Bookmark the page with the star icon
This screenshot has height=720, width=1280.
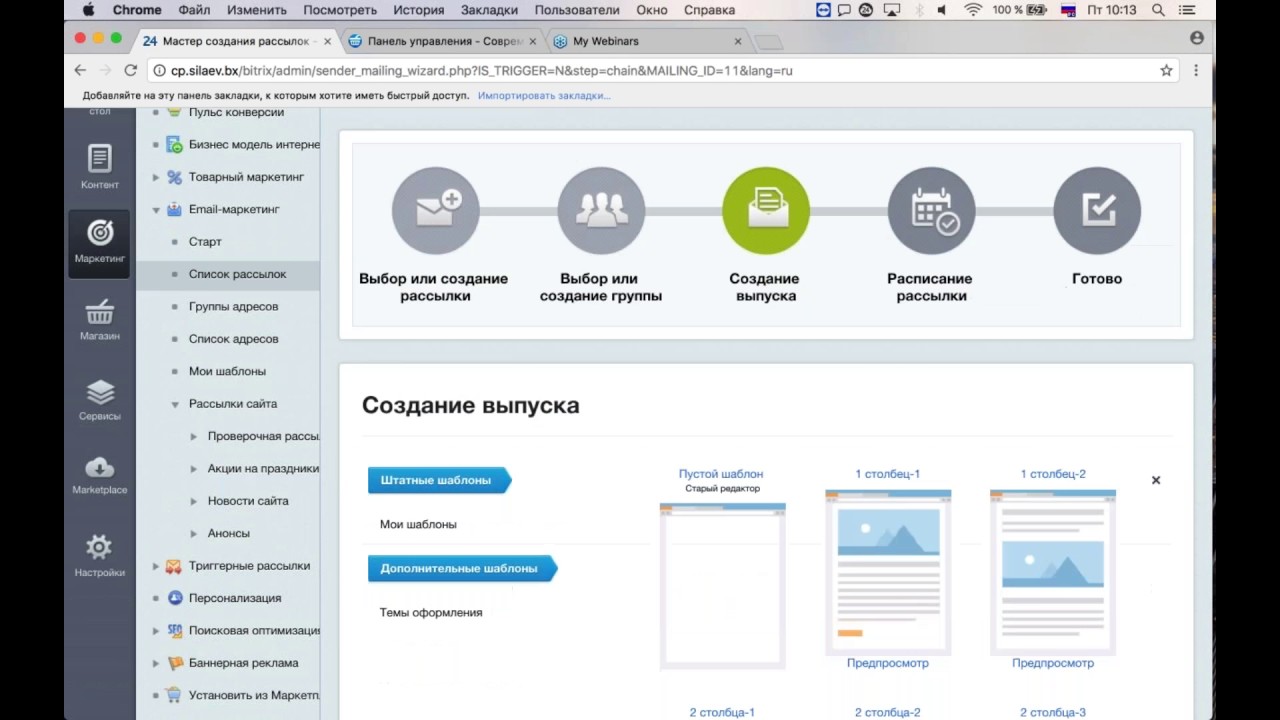click(1166, 70)
